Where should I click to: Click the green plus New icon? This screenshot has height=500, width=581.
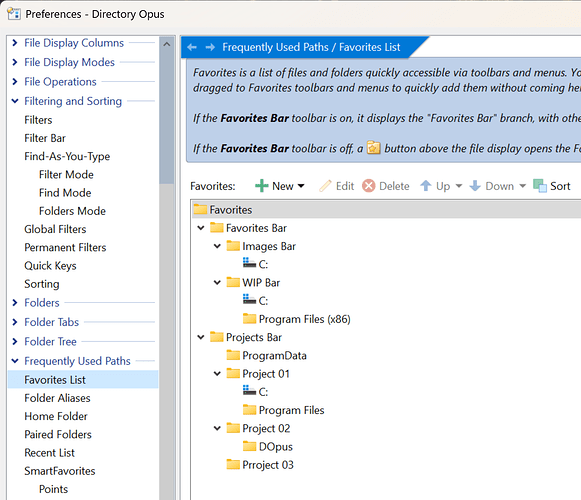tap(262, 186)
